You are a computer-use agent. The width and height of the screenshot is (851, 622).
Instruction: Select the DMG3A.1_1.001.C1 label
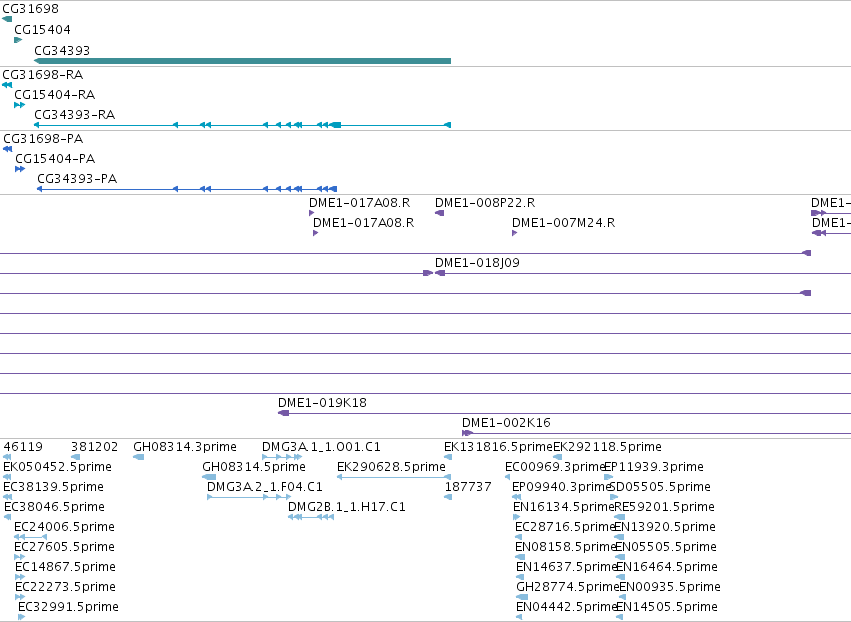click(x=321, y=447)
